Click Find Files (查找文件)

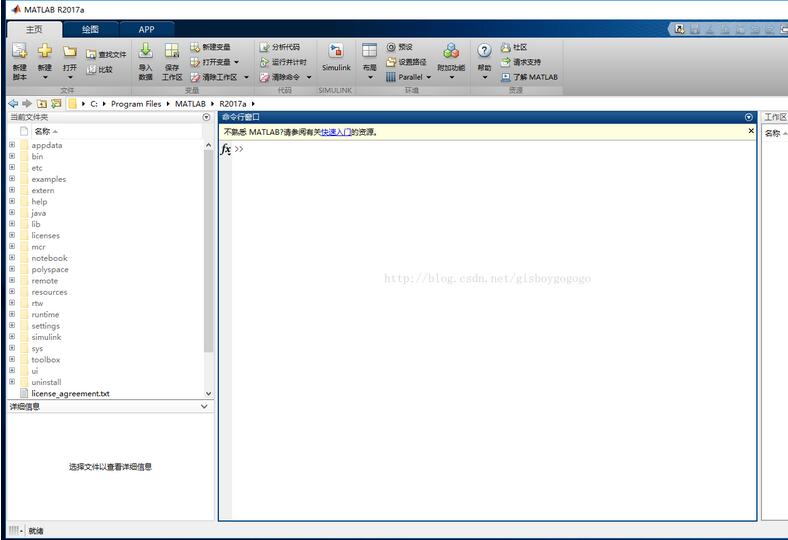(107, 54)
